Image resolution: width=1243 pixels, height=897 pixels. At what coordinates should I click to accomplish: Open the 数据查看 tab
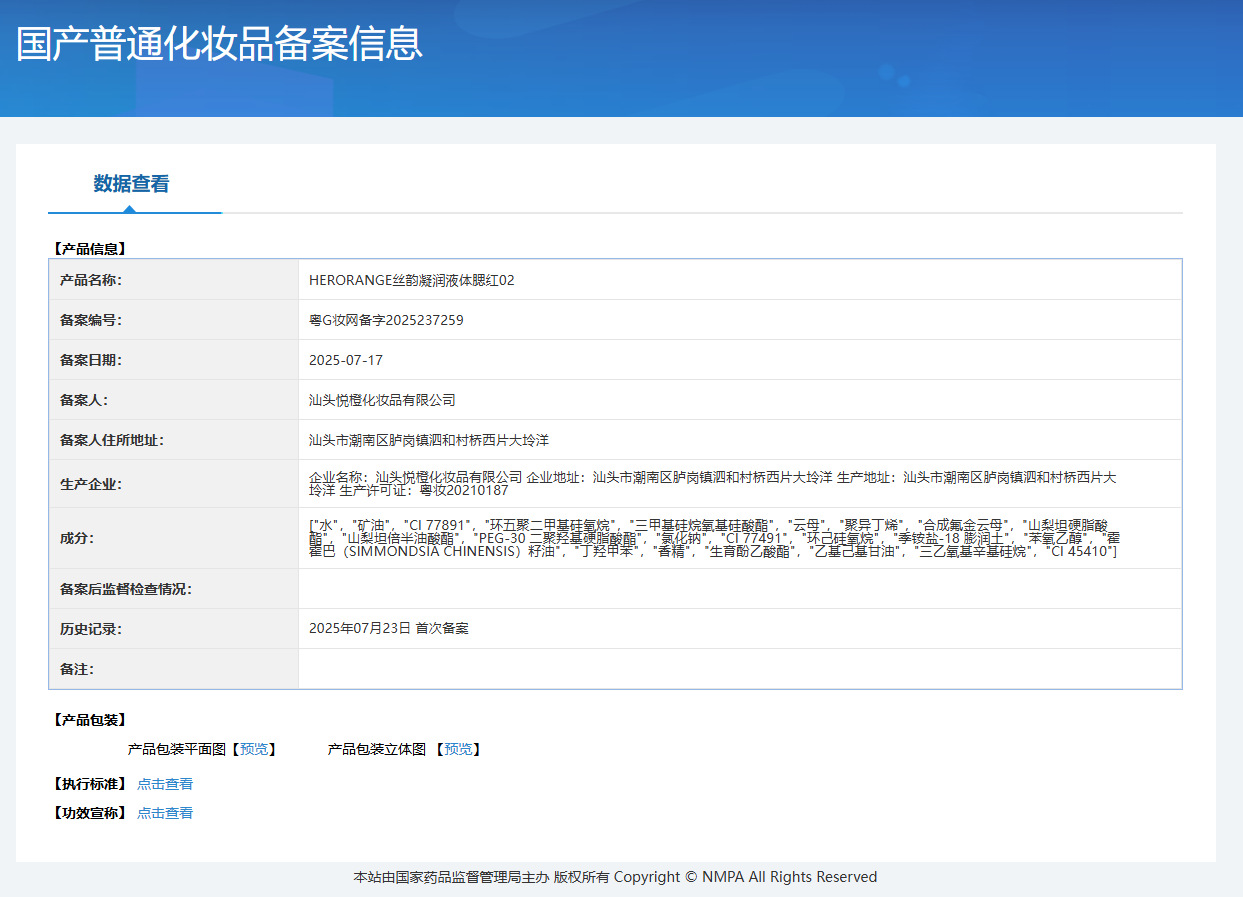pyautogui.click(x=132, y=184)
